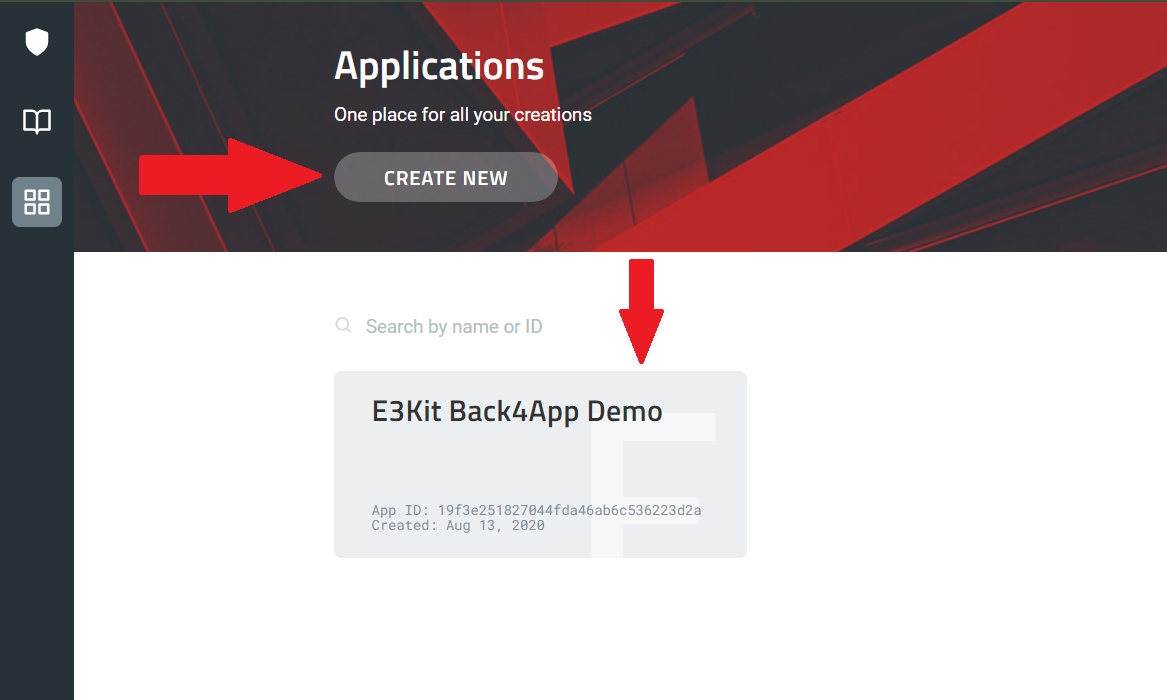
Task: Click the App ID 19f3e251827044fda46ab6c536223d2a text
Action: click(536, 510)
